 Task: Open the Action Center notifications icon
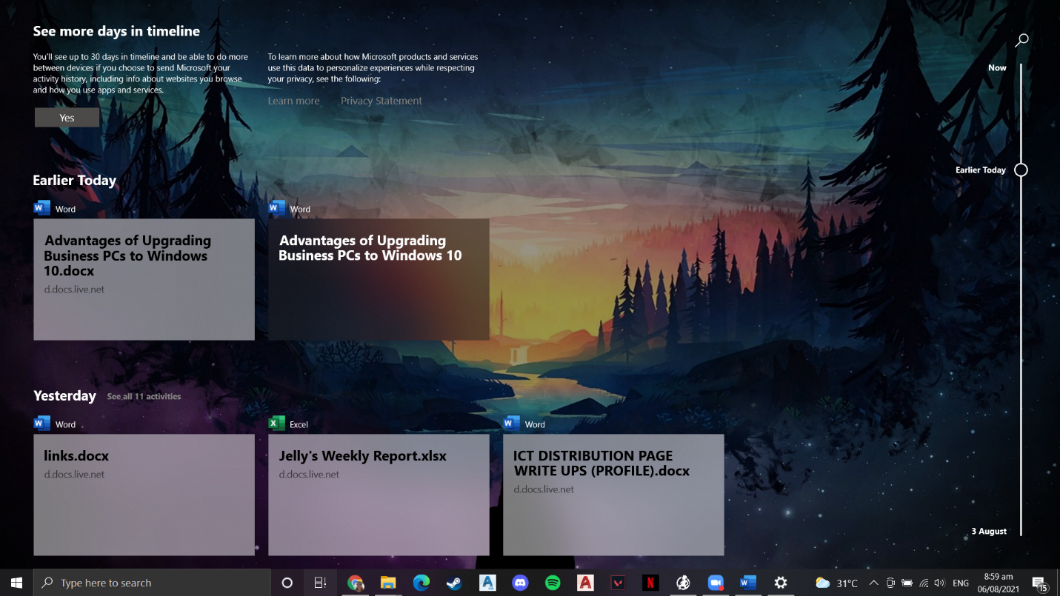1040,582
